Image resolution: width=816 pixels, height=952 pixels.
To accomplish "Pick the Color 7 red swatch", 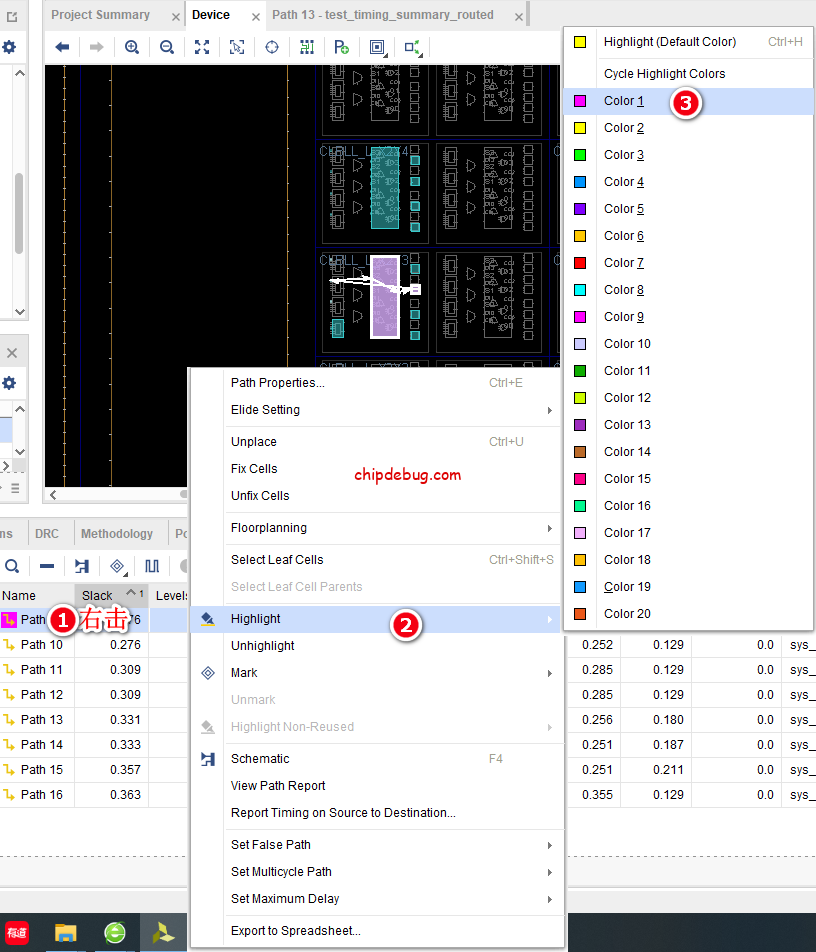I will (x=624, y=263).
